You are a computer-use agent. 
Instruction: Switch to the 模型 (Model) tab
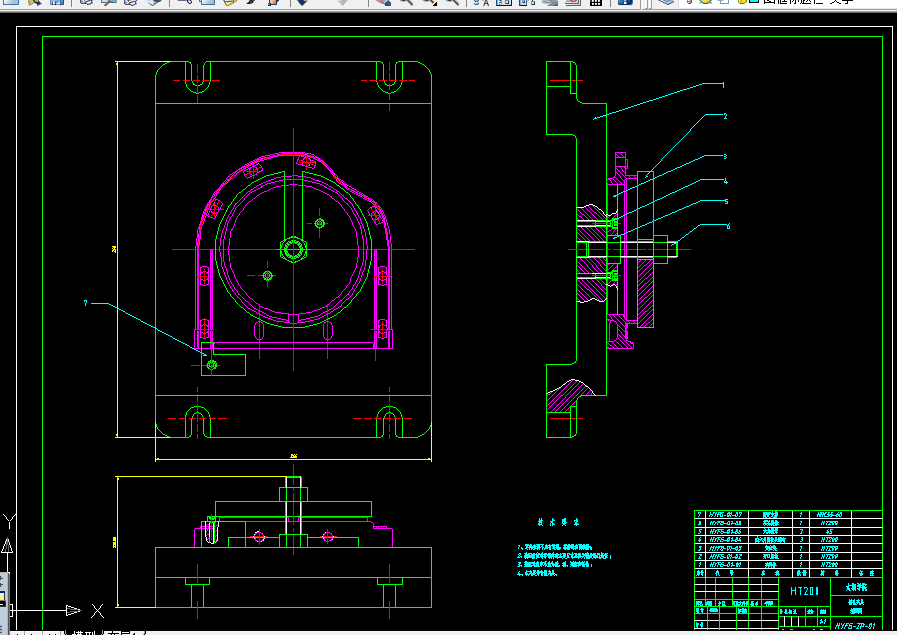(x=83, y=633)
